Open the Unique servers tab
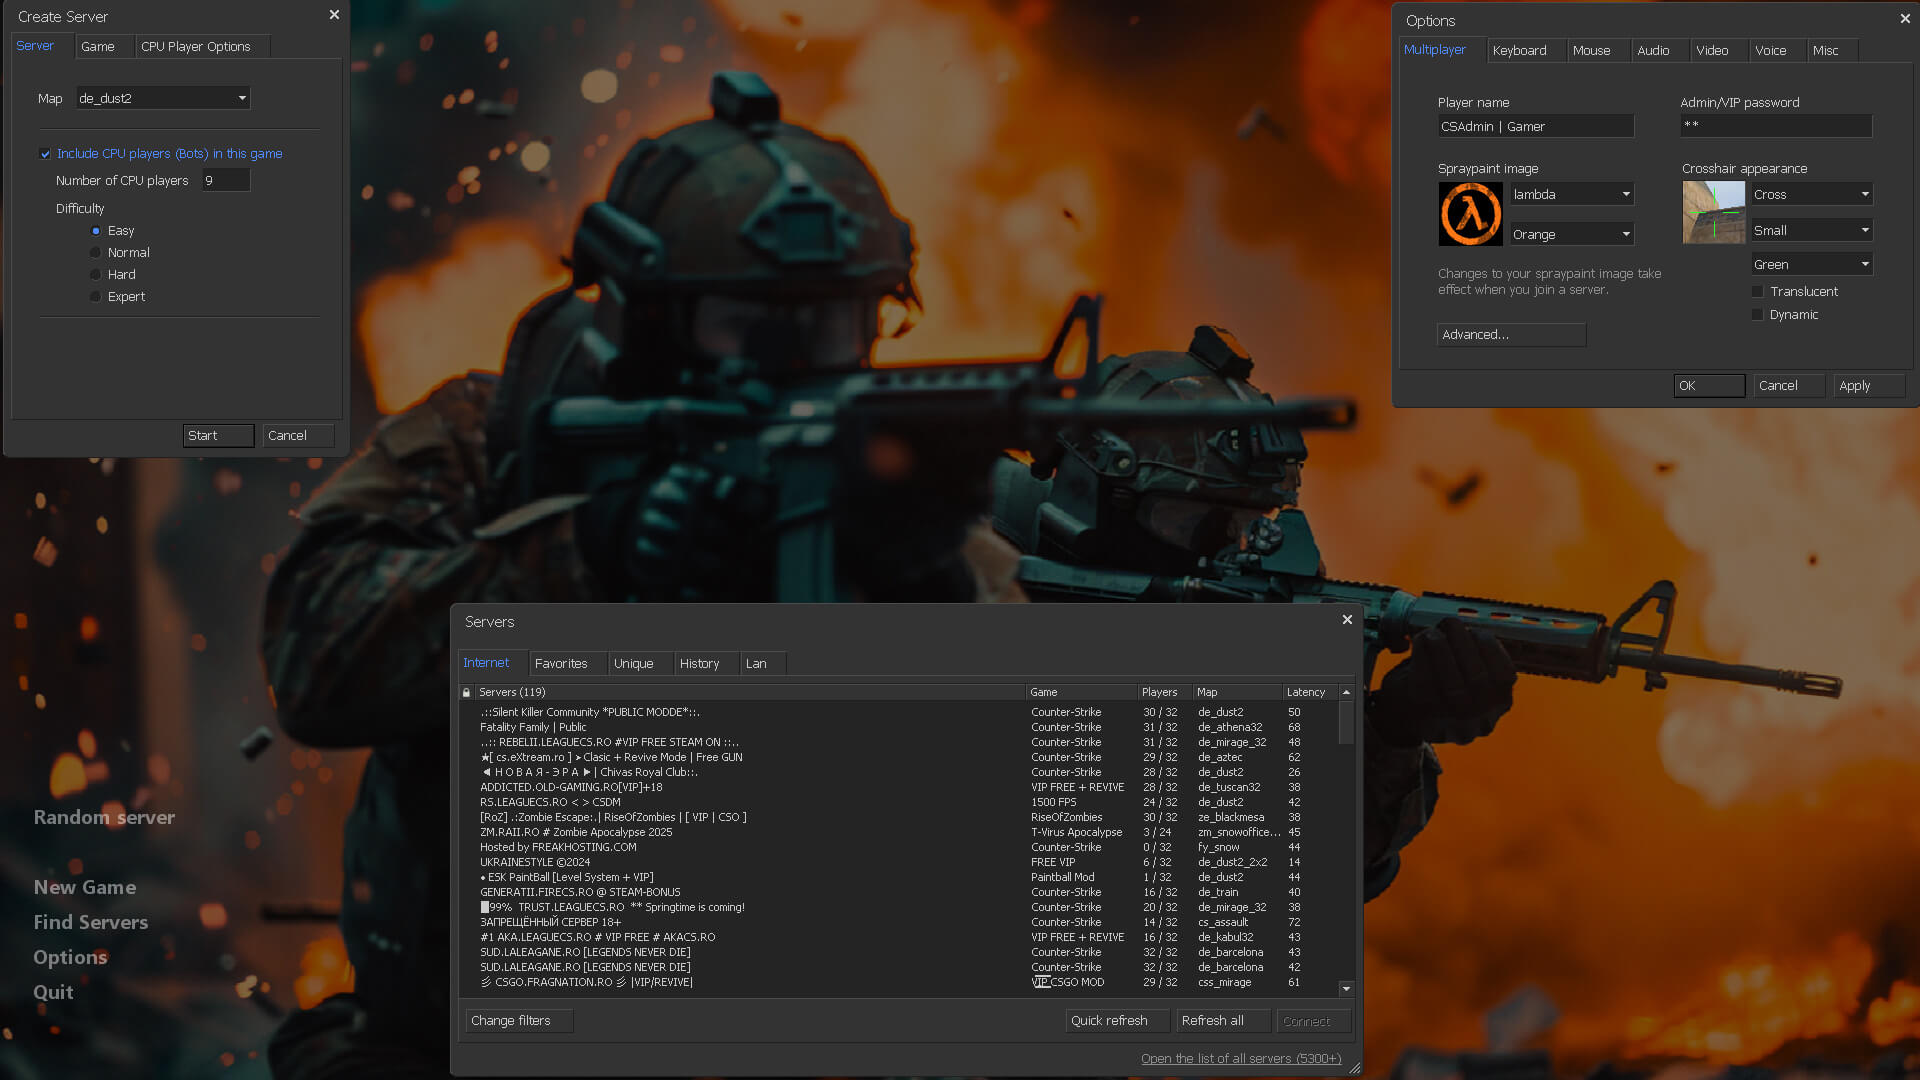The height and width of the screenshot is (1080, 1920). pyautogui.click(x=641, y=664)
